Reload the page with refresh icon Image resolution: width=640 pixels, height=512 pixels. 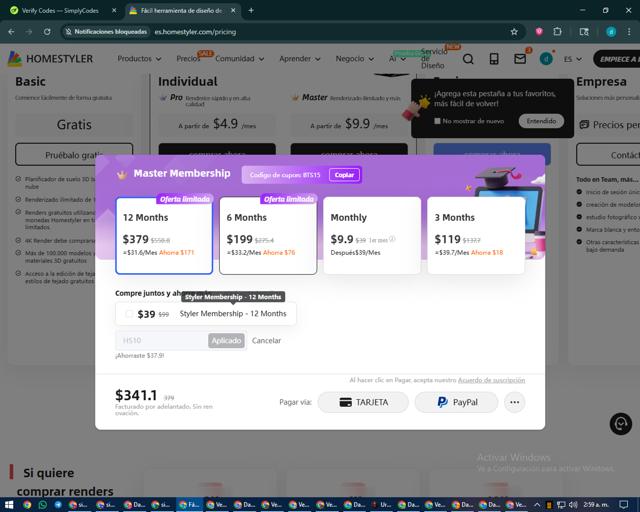pos(47,32)
